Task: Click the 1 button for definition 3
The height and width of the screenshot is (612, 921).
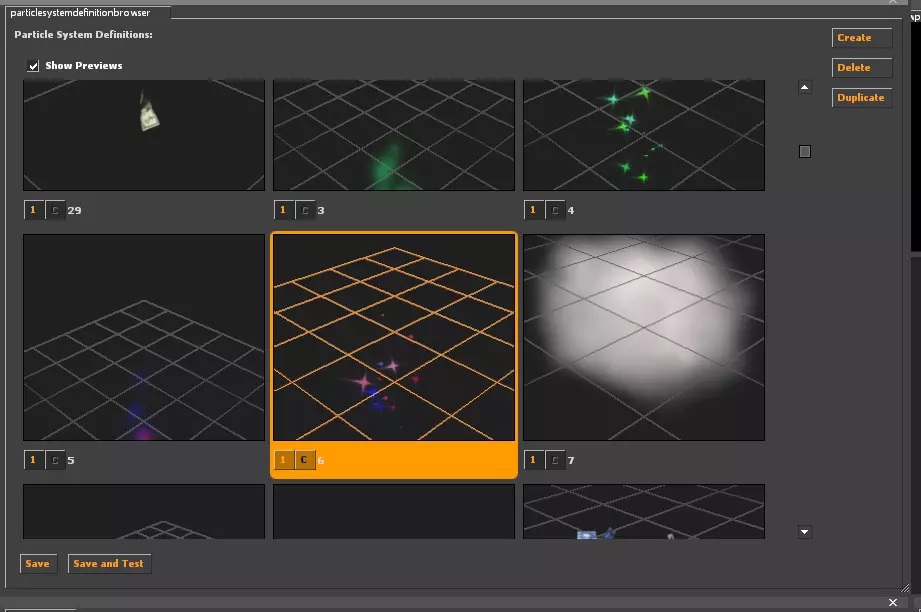Action: click(284, 210)
